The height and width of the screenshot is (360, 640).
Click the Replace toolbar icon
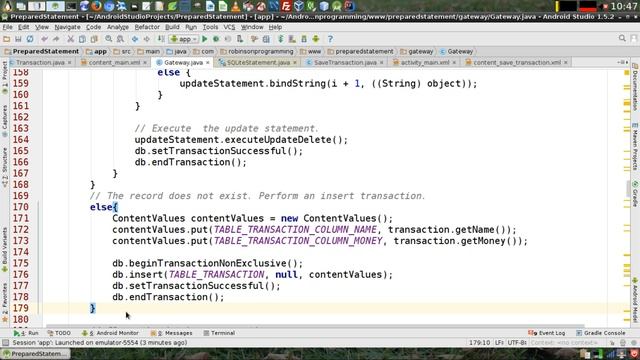pyautogui.click(x=120, y=39)
